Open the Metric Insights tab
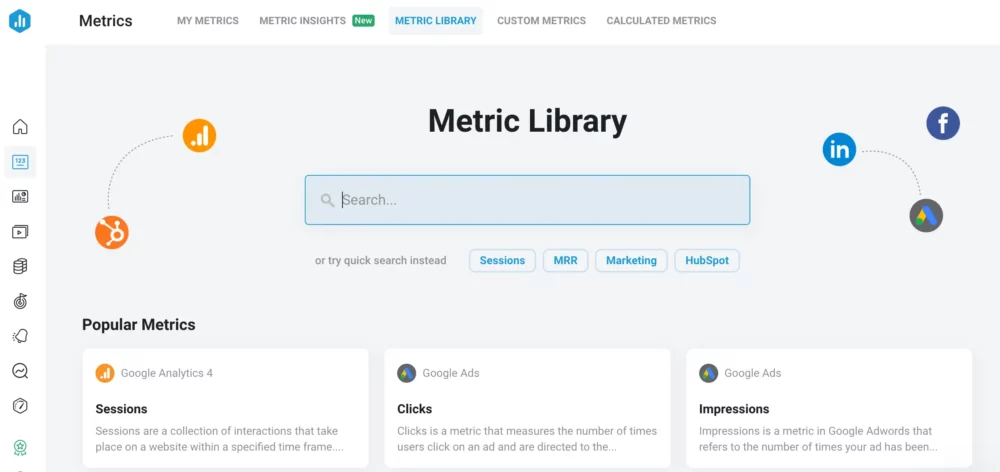This screenshot has height=472, width=1000. point(302,20)
